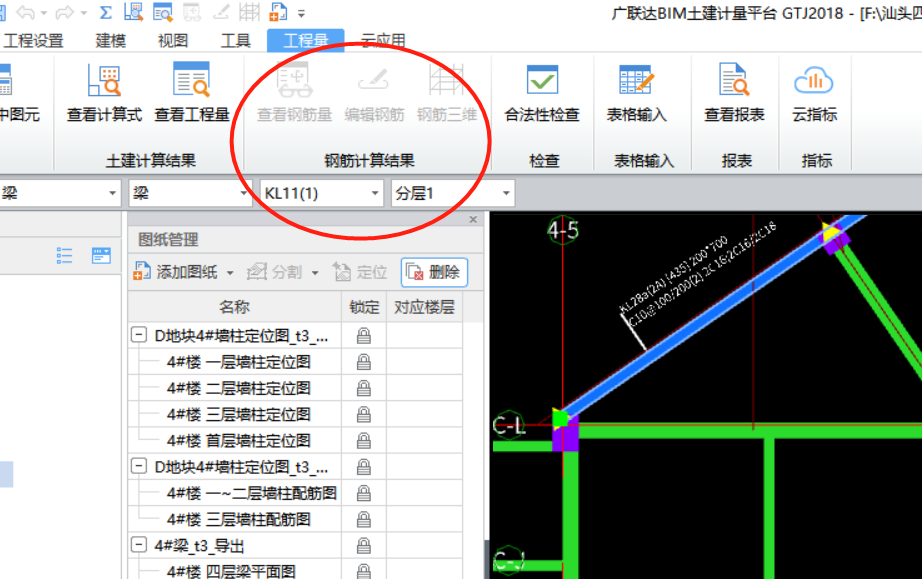Click the 添加图纸 button

click(175, 272)
